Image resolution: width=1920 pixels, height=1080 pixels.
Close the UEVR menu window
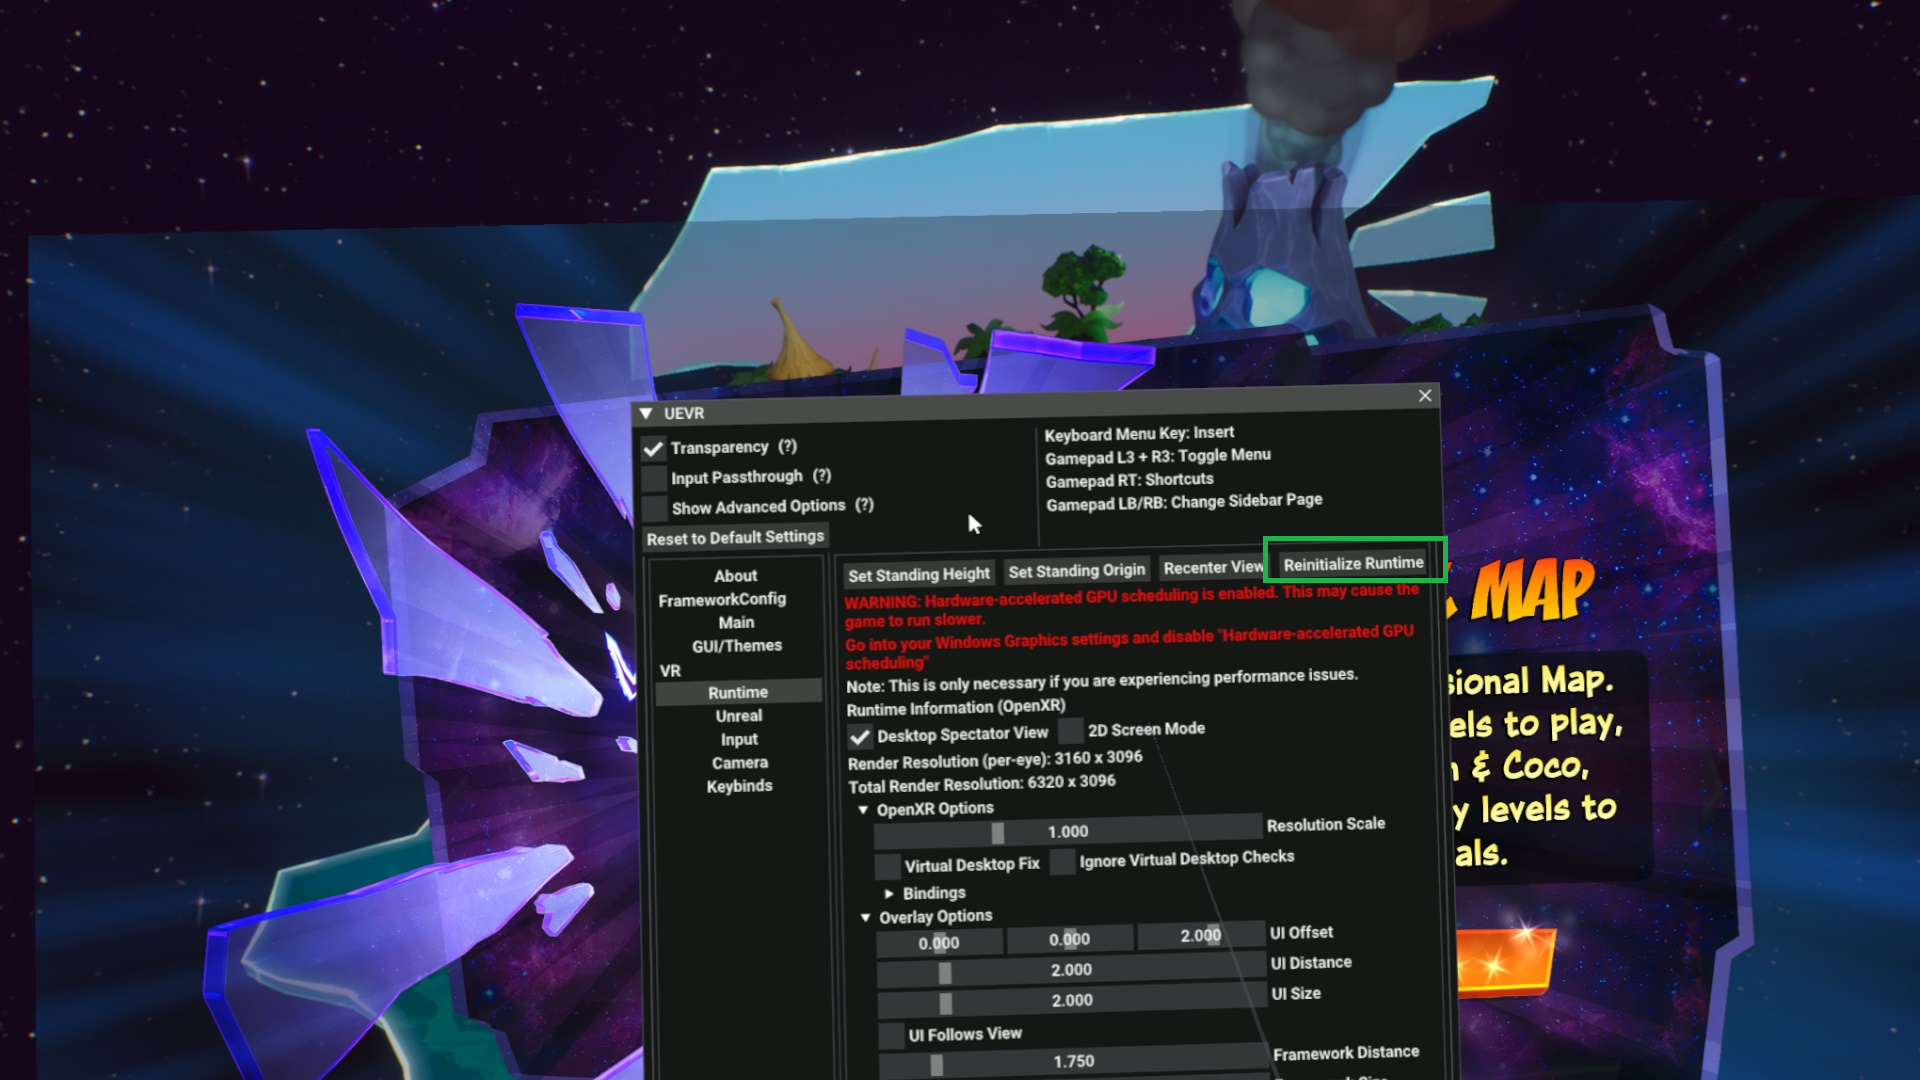coord(1425,396)
